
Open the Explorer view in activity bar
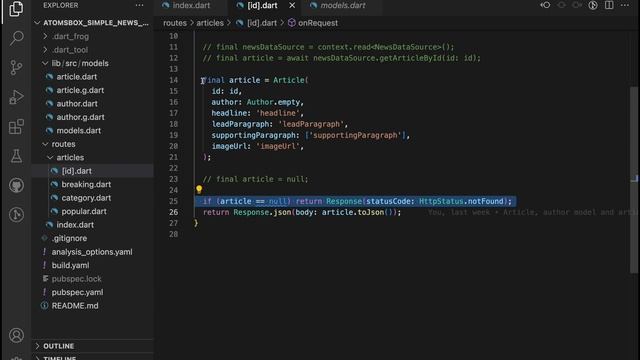[16, 8]
